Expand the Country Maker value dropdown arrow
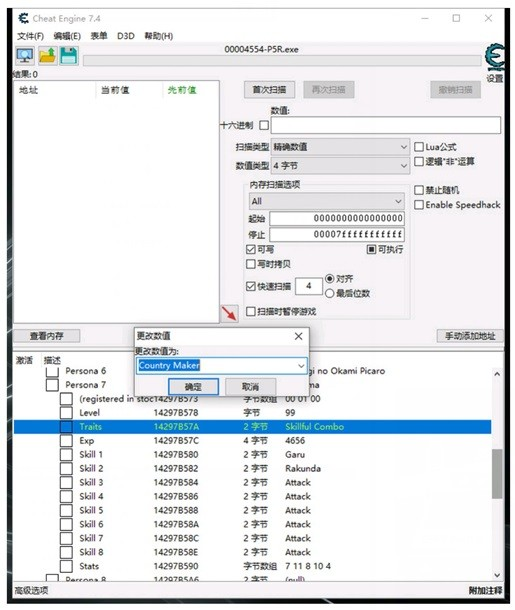 [301, 366]
